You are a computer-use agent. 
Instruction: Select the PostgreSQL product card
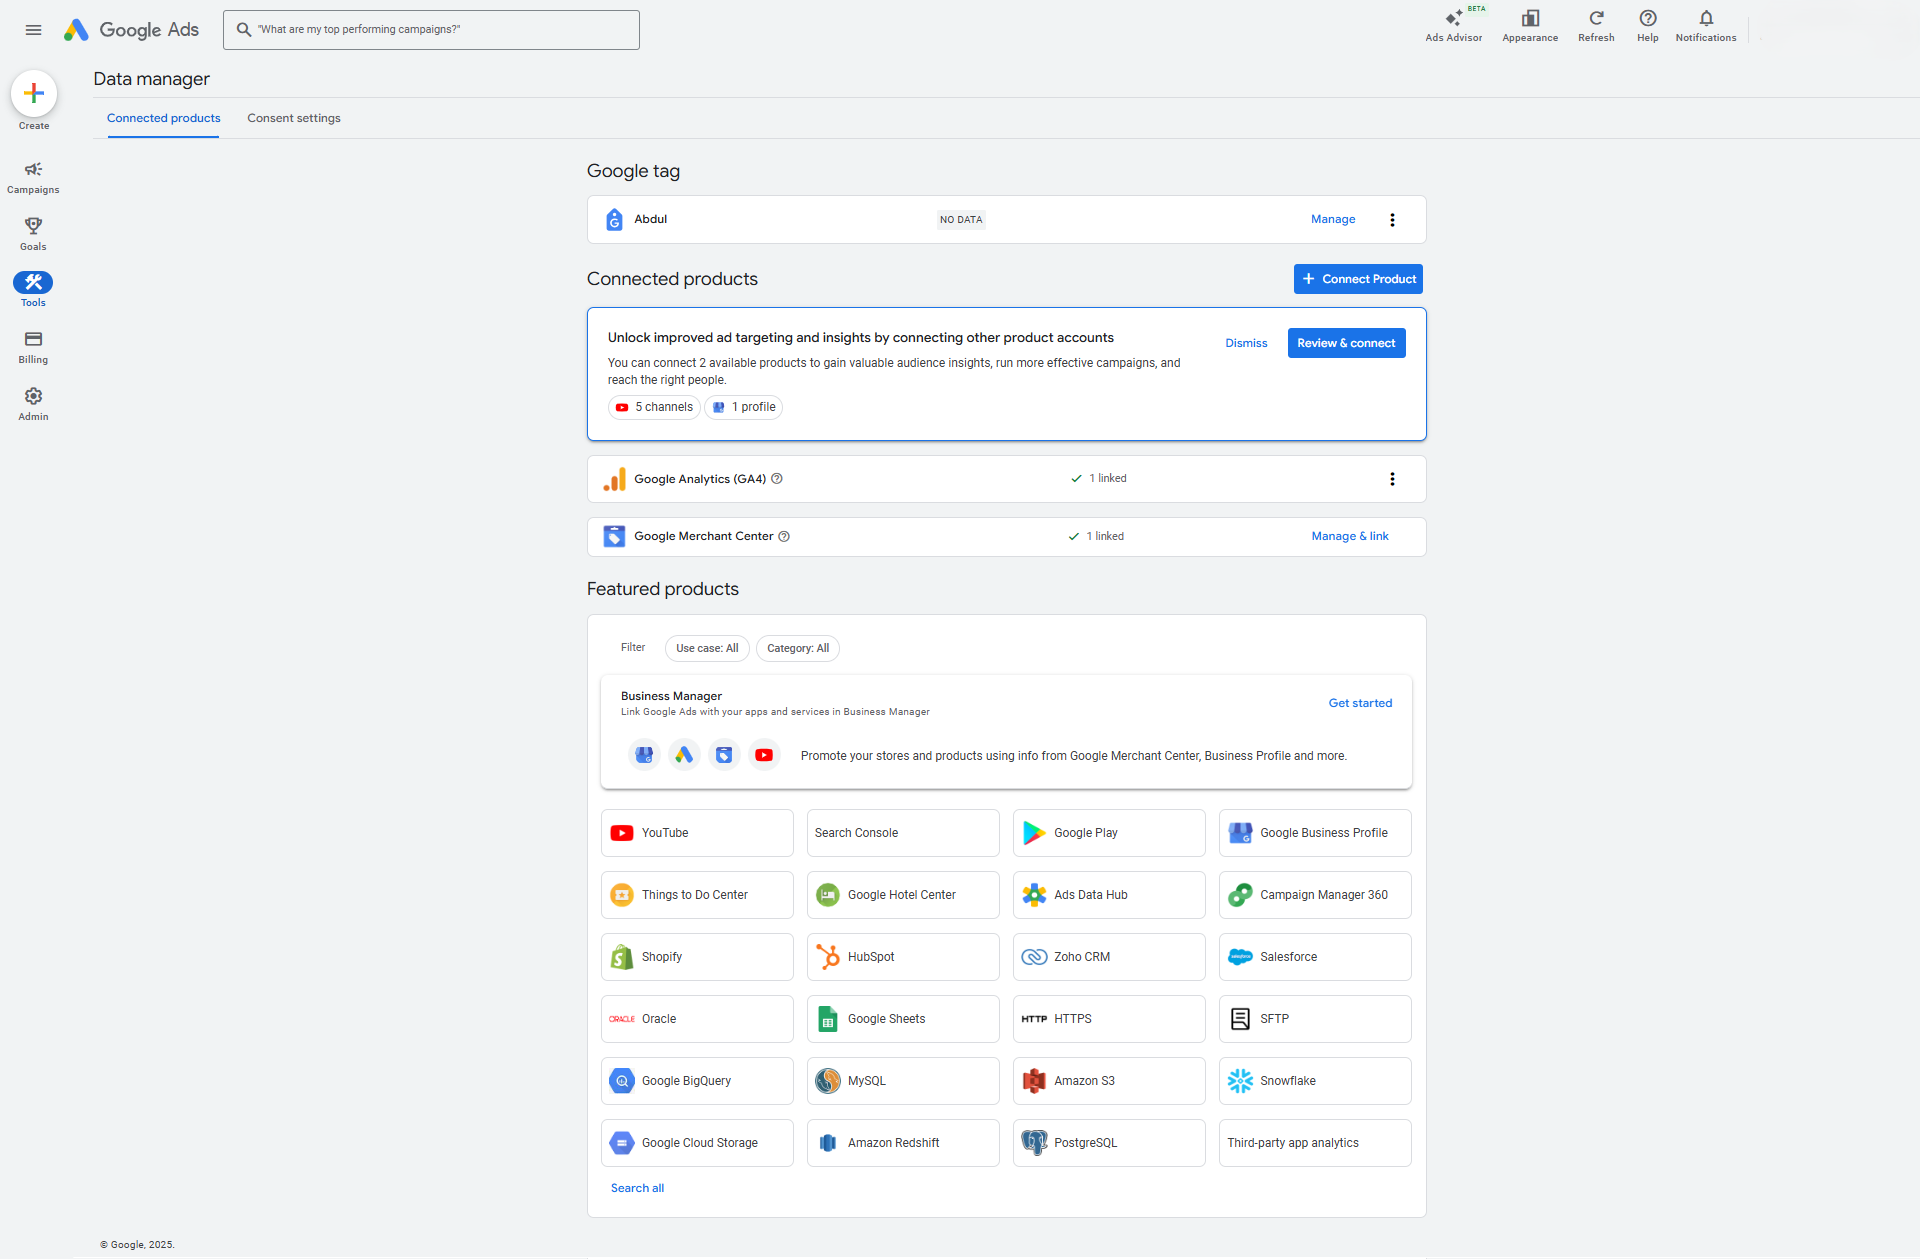[x=1109, y=1143]
